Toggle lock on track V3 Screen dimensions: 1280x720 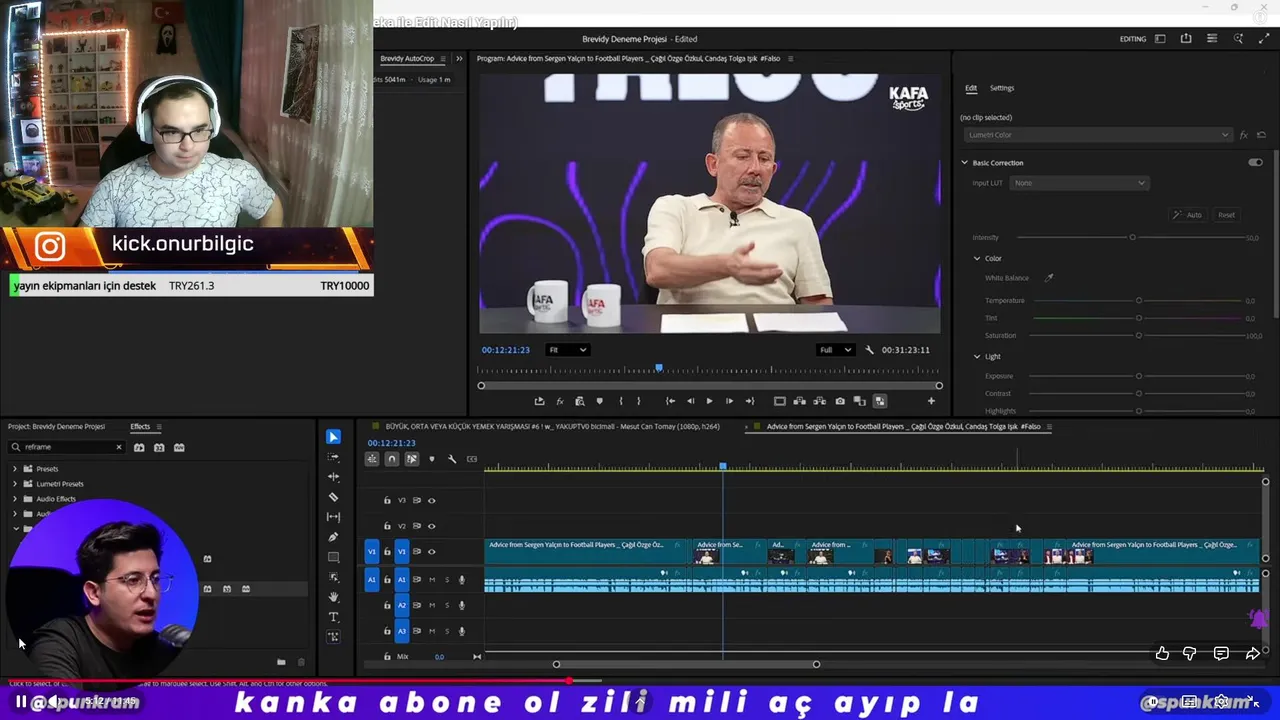(387, 501)
